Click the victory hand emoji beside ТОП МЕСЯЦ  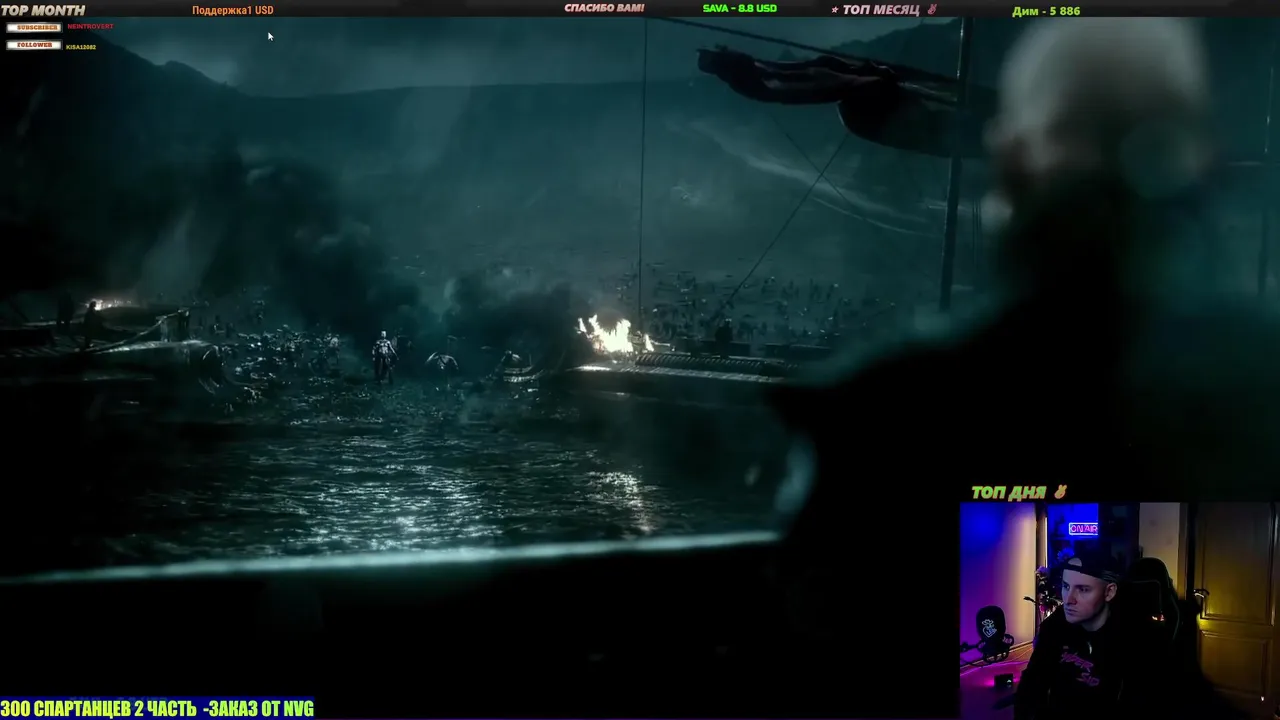tap(932, 10)
